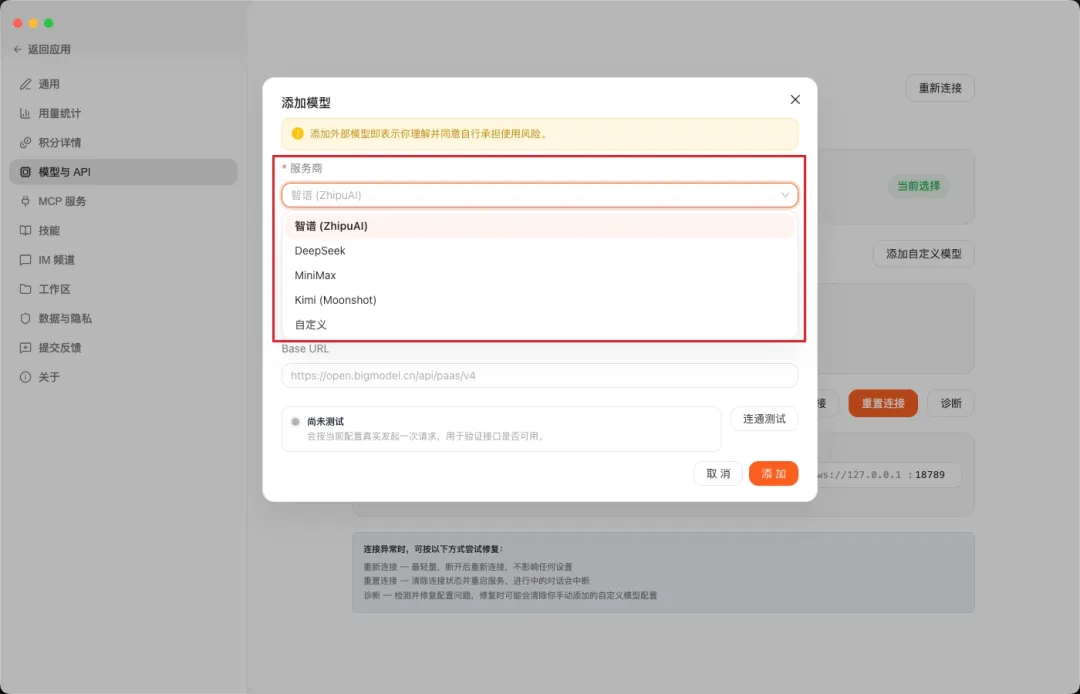This screenshot has height=694, width=1080.
Task: Click the folder icon for 工作区
Action: (25, 289)
